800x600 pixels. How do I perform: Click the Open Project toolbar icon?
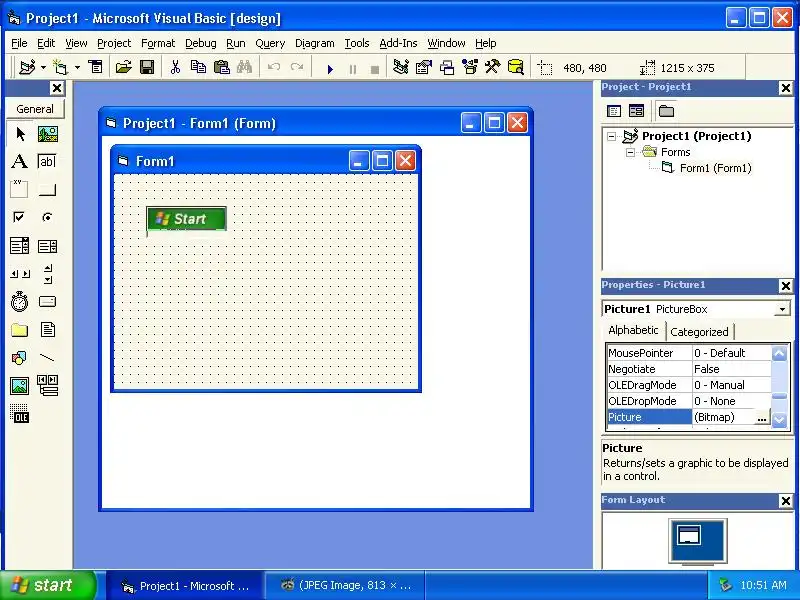pos(123,67)
